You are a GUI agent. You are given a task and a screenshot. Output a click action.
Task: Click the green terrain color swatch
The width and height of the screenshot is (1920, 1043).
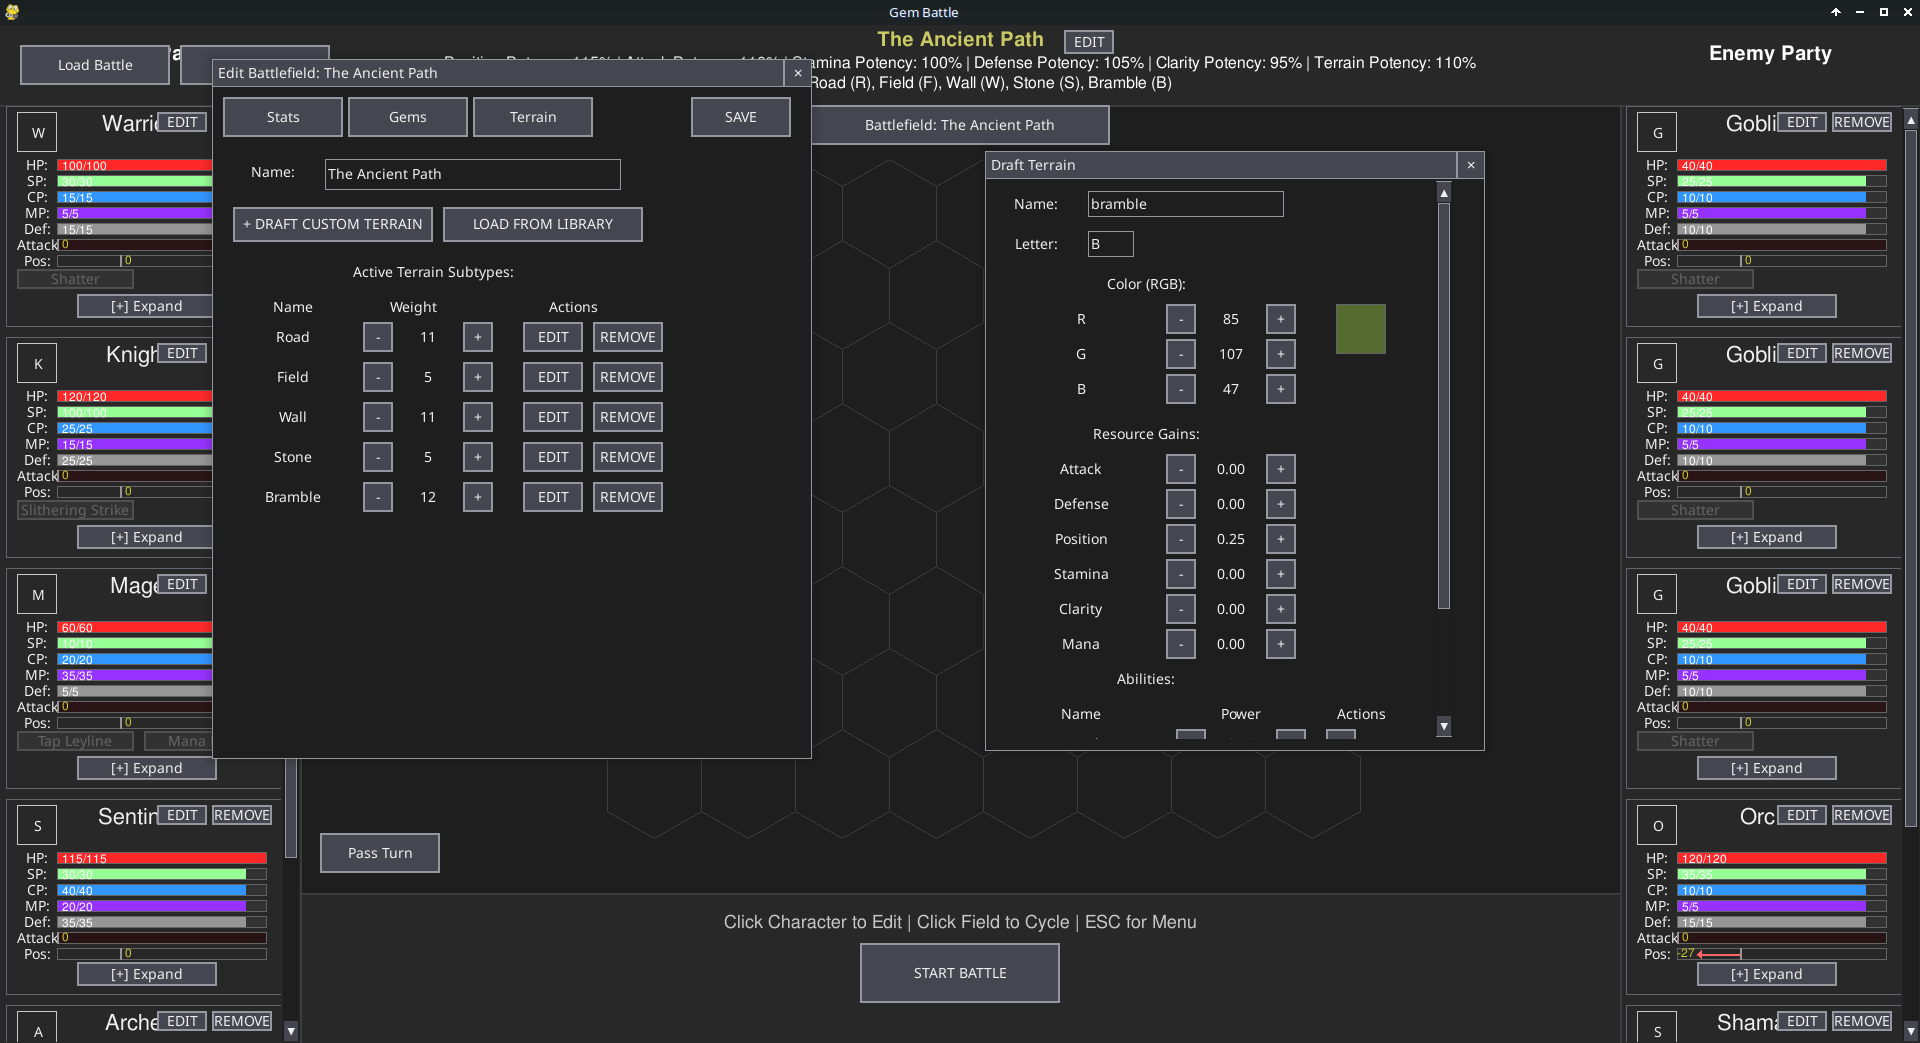1360,329
